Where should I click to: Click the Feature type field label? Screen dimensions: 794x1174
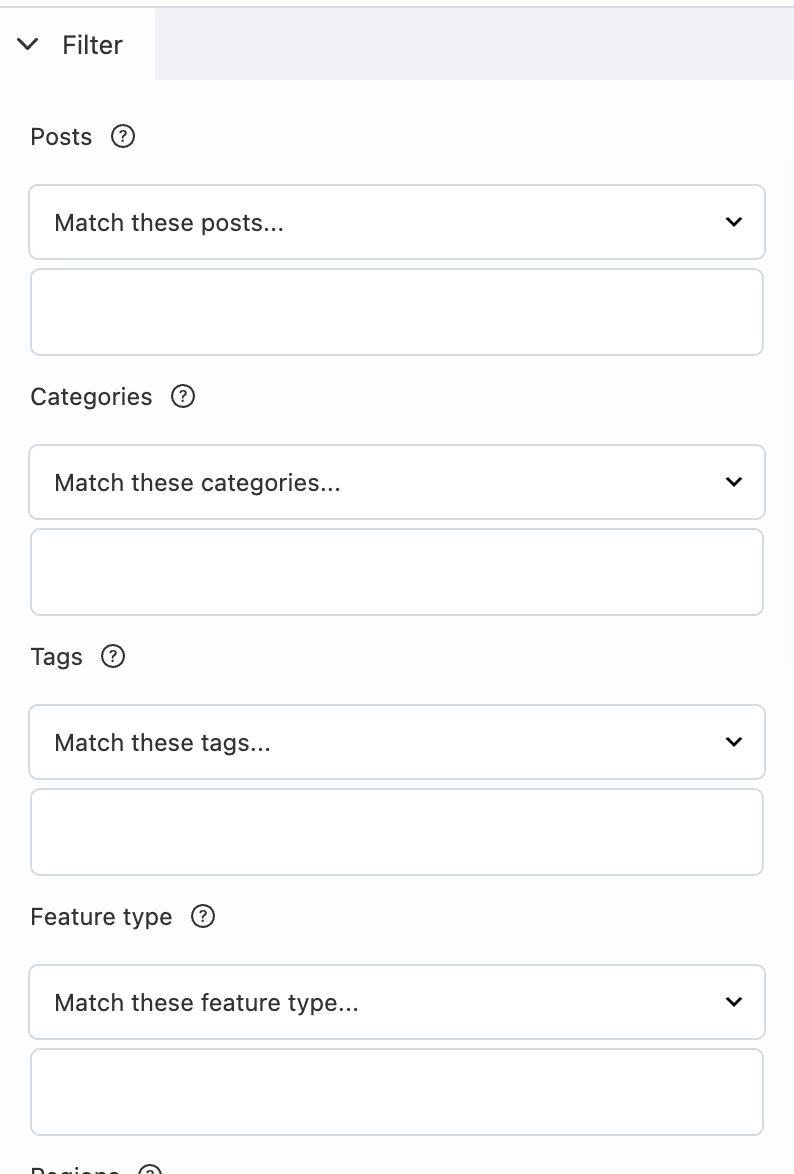point(101,917)
